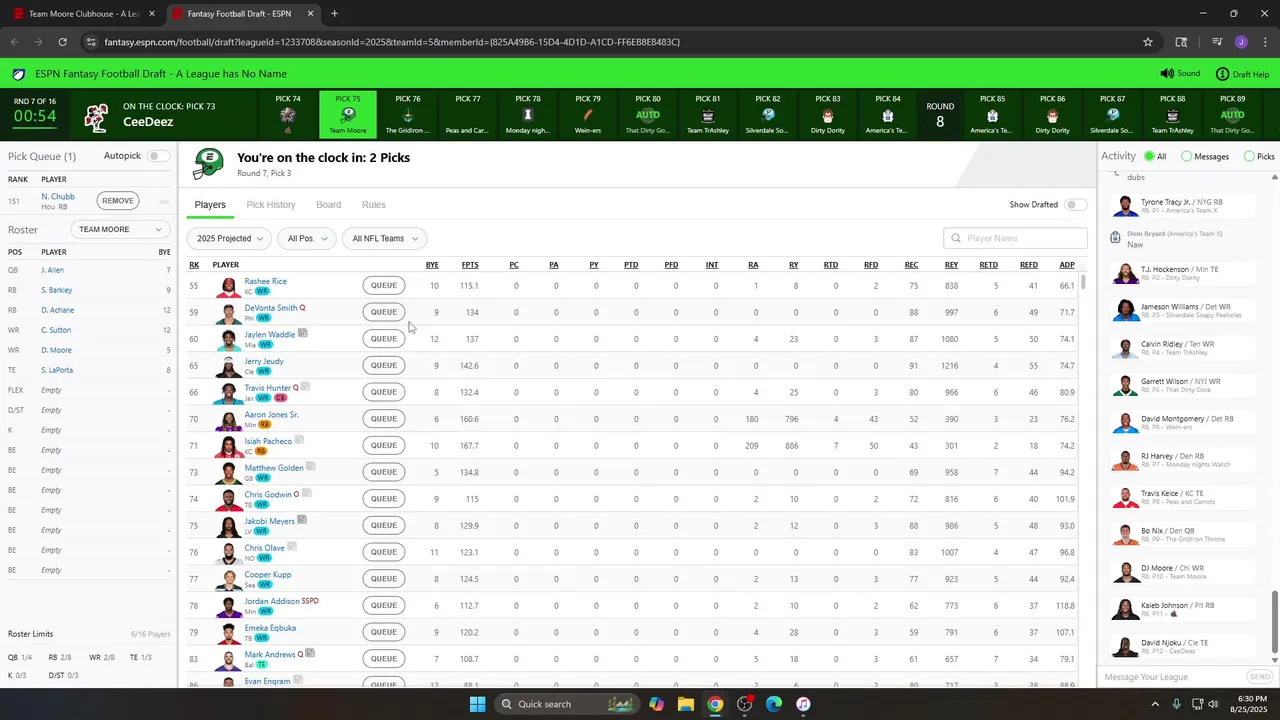Viewport: 1280px width, 720px height.
Task: Bookmark this page with the star icon
Action: pos(1148,42)
